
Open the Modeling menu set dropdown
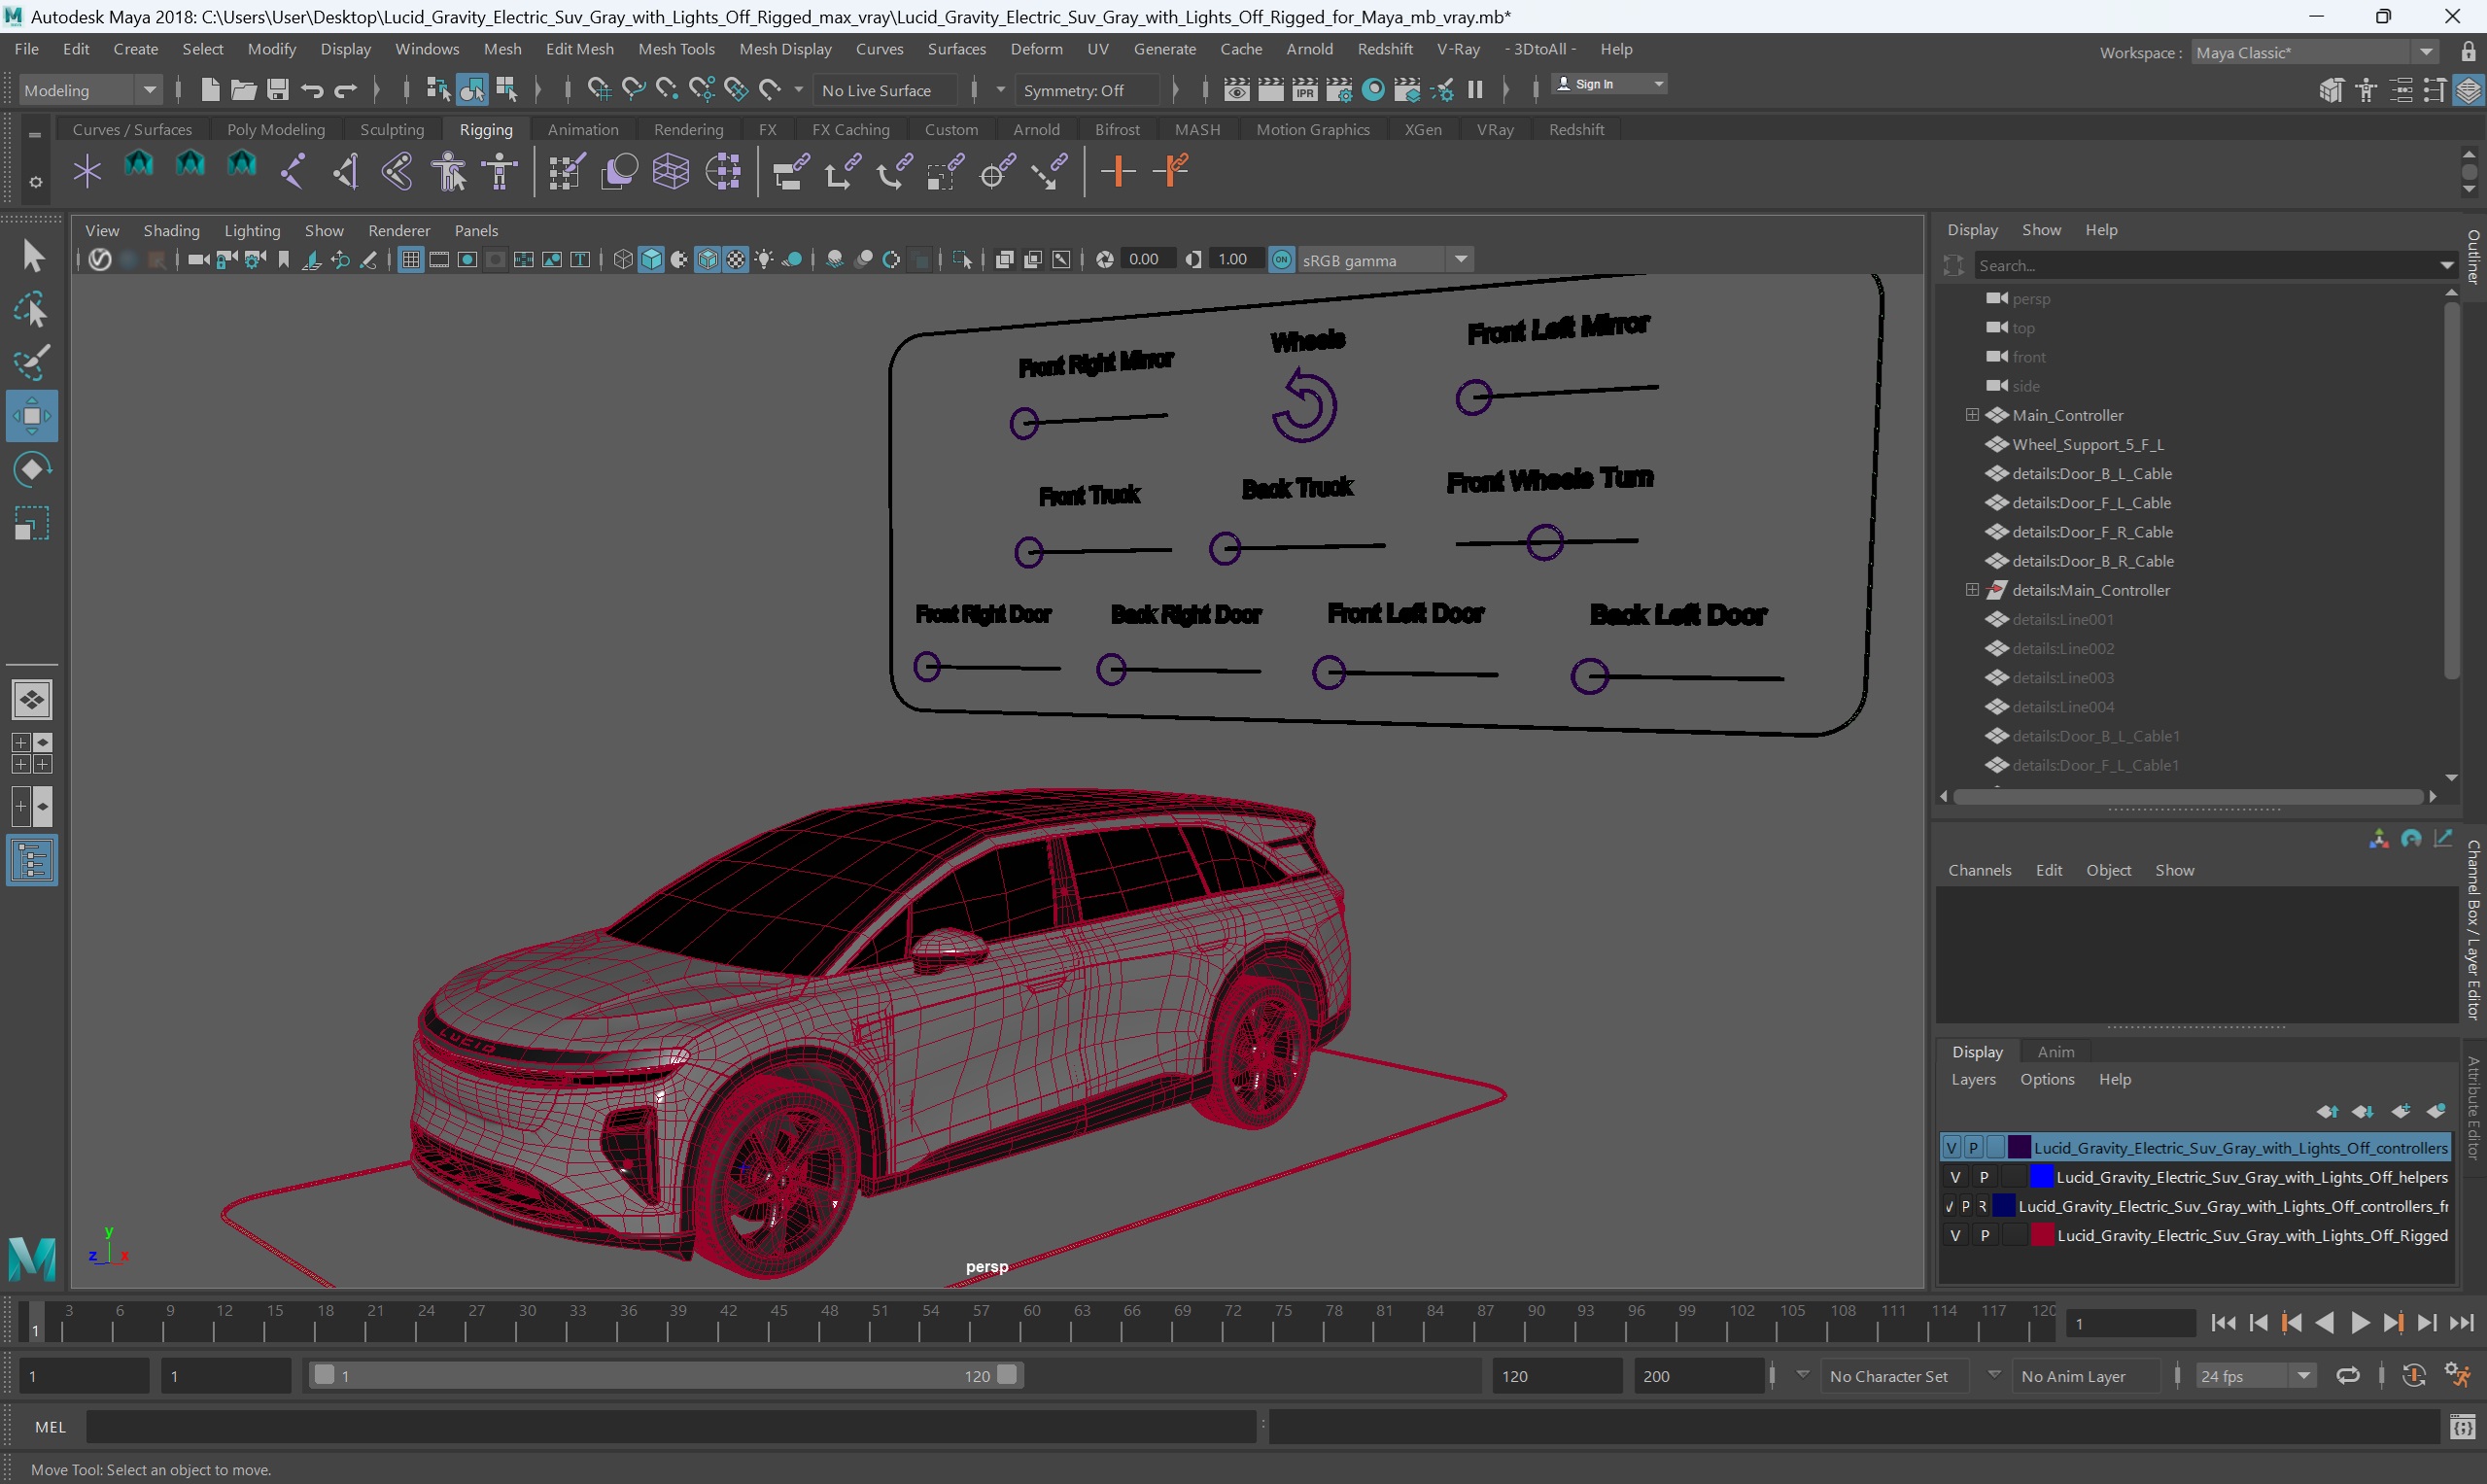[x=89, y=90]
